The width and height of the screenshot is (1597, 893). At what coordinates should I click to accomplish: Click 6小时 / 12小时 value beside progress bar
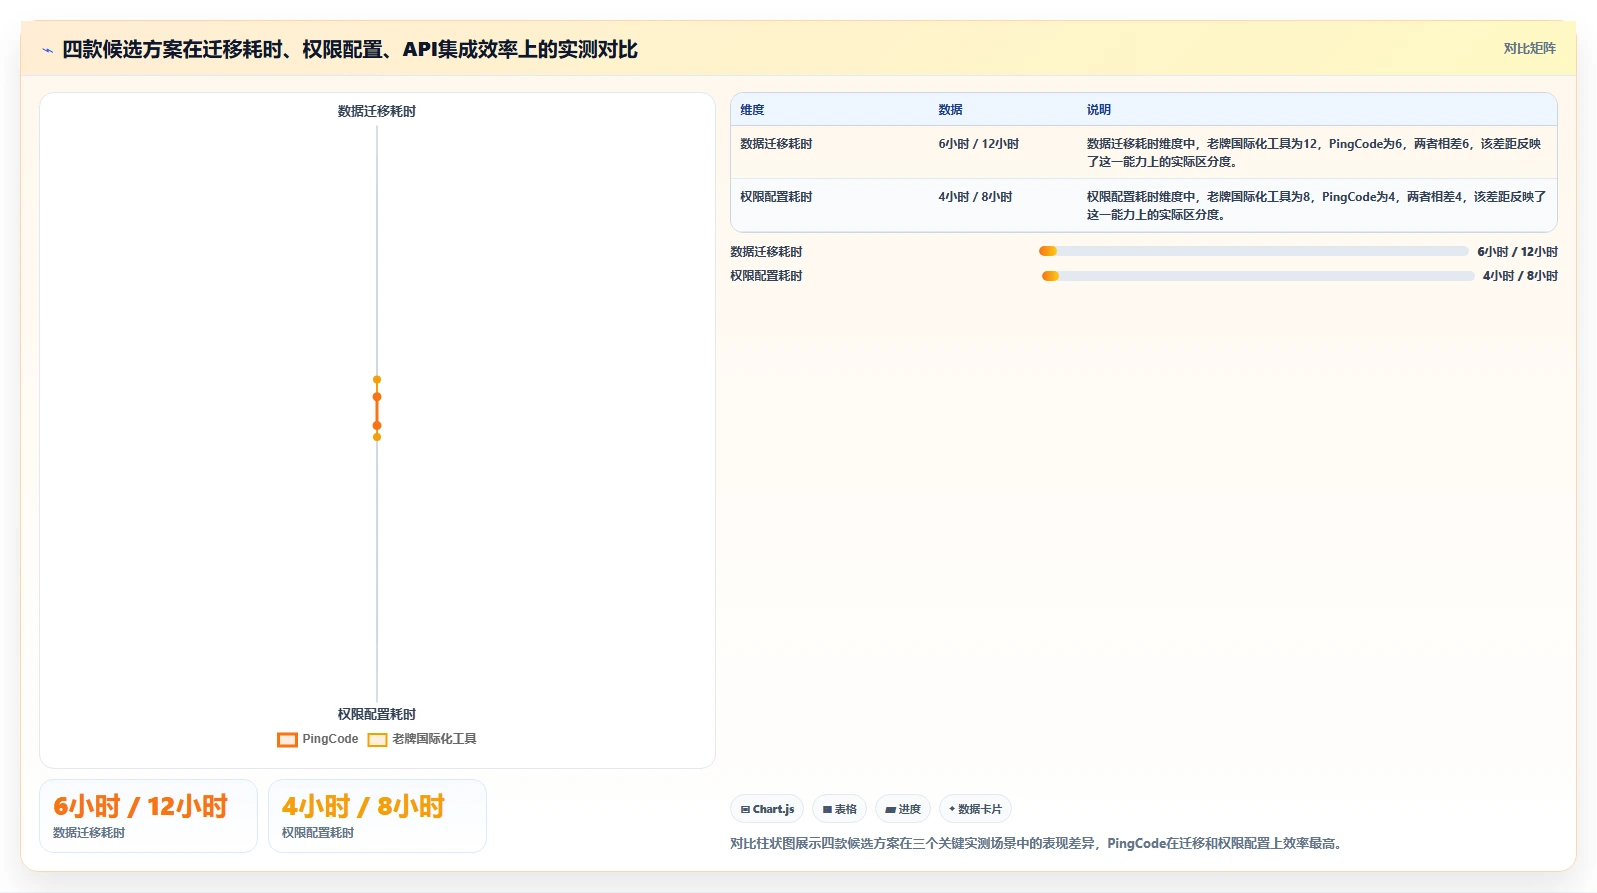[1517, 252]
